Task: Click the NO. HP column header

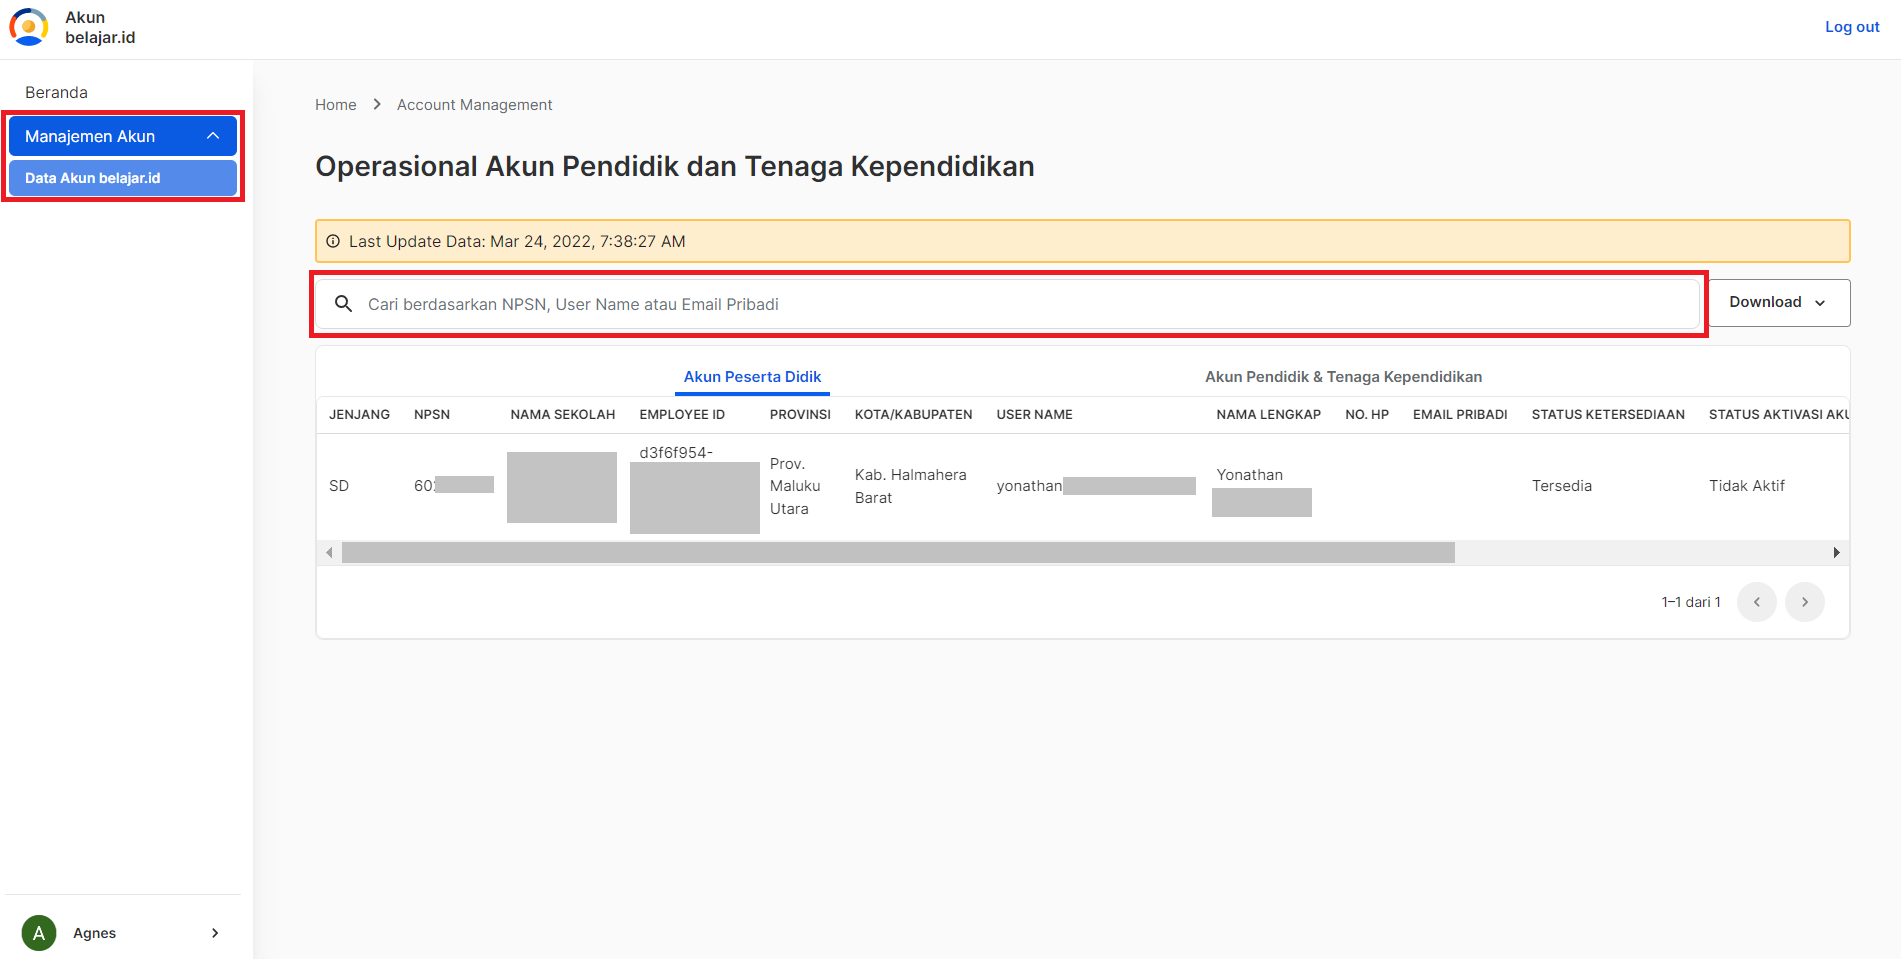Action: pos(1367,414)
